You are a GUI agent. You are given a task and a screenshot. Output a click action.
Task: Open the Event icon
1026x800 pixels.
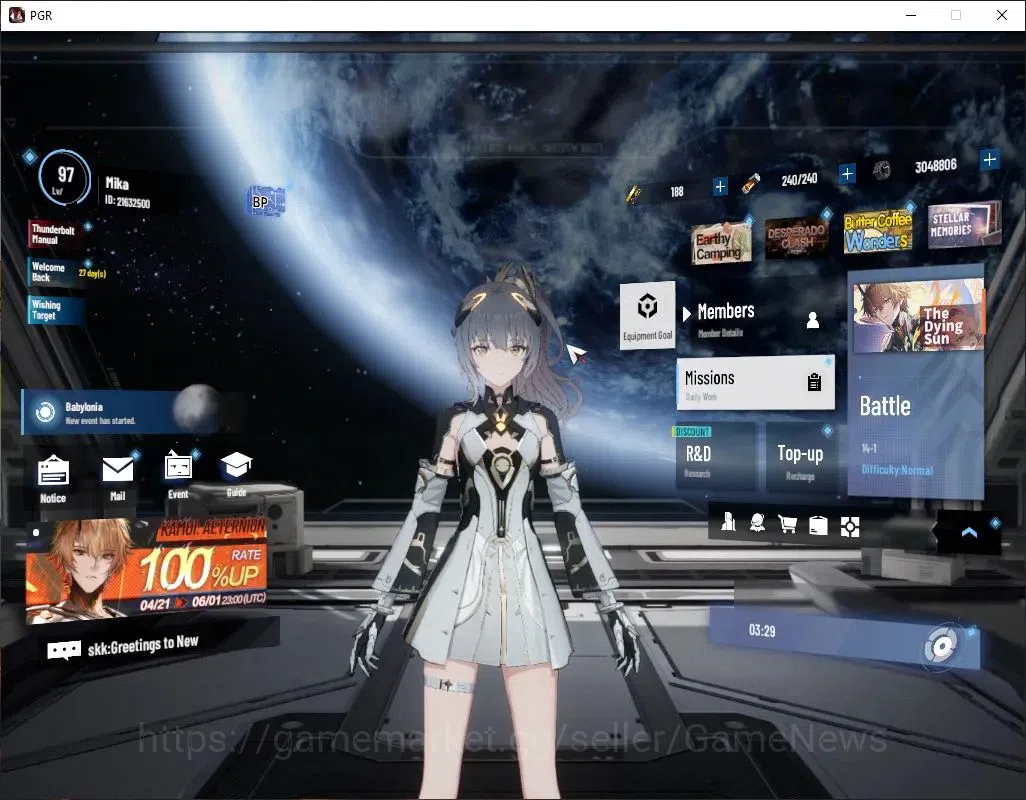click(178, 467)
